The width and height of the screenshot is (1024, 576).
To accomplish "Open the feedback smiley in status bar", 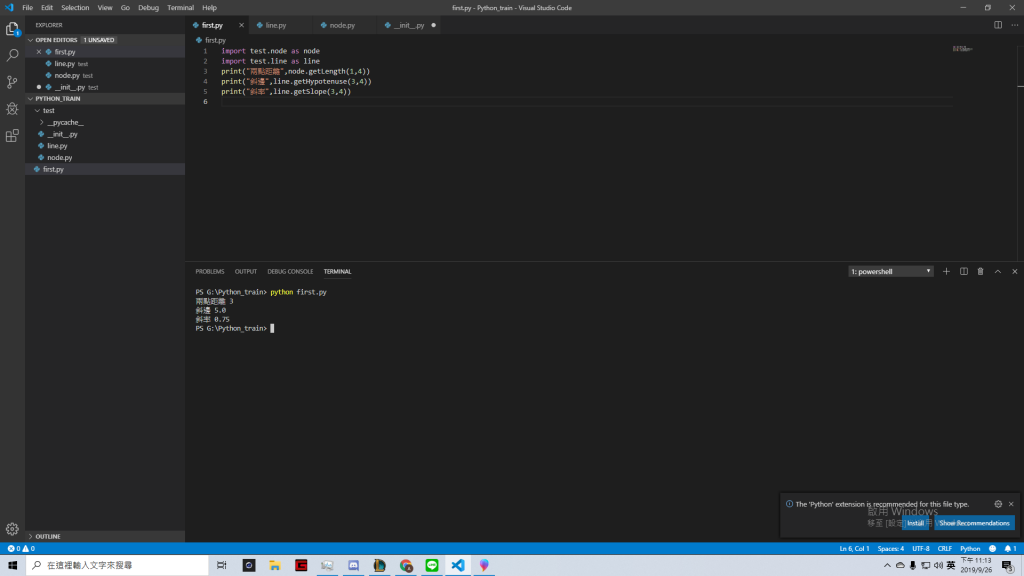I will [x=993, y=549].
